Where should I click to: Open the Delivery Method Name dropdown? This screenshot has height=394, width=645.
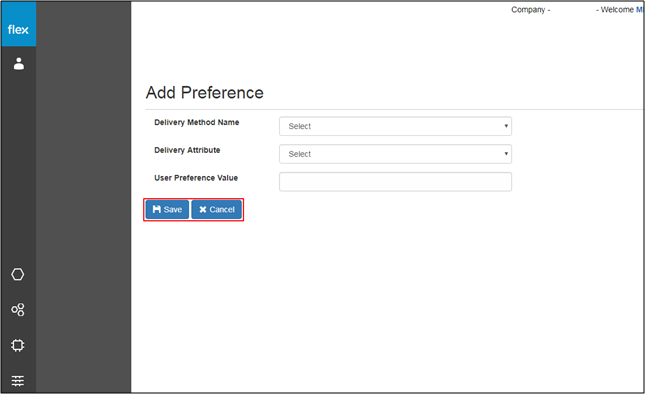point(395,126)
